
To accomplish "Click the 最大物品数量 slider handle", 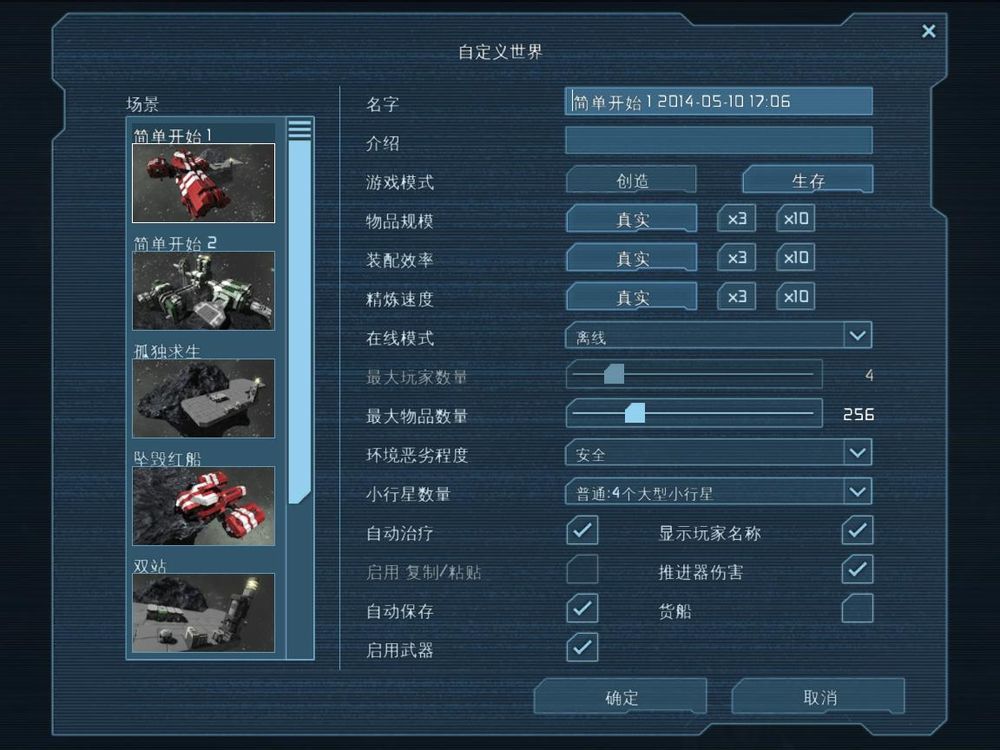I will click(635, 413).
